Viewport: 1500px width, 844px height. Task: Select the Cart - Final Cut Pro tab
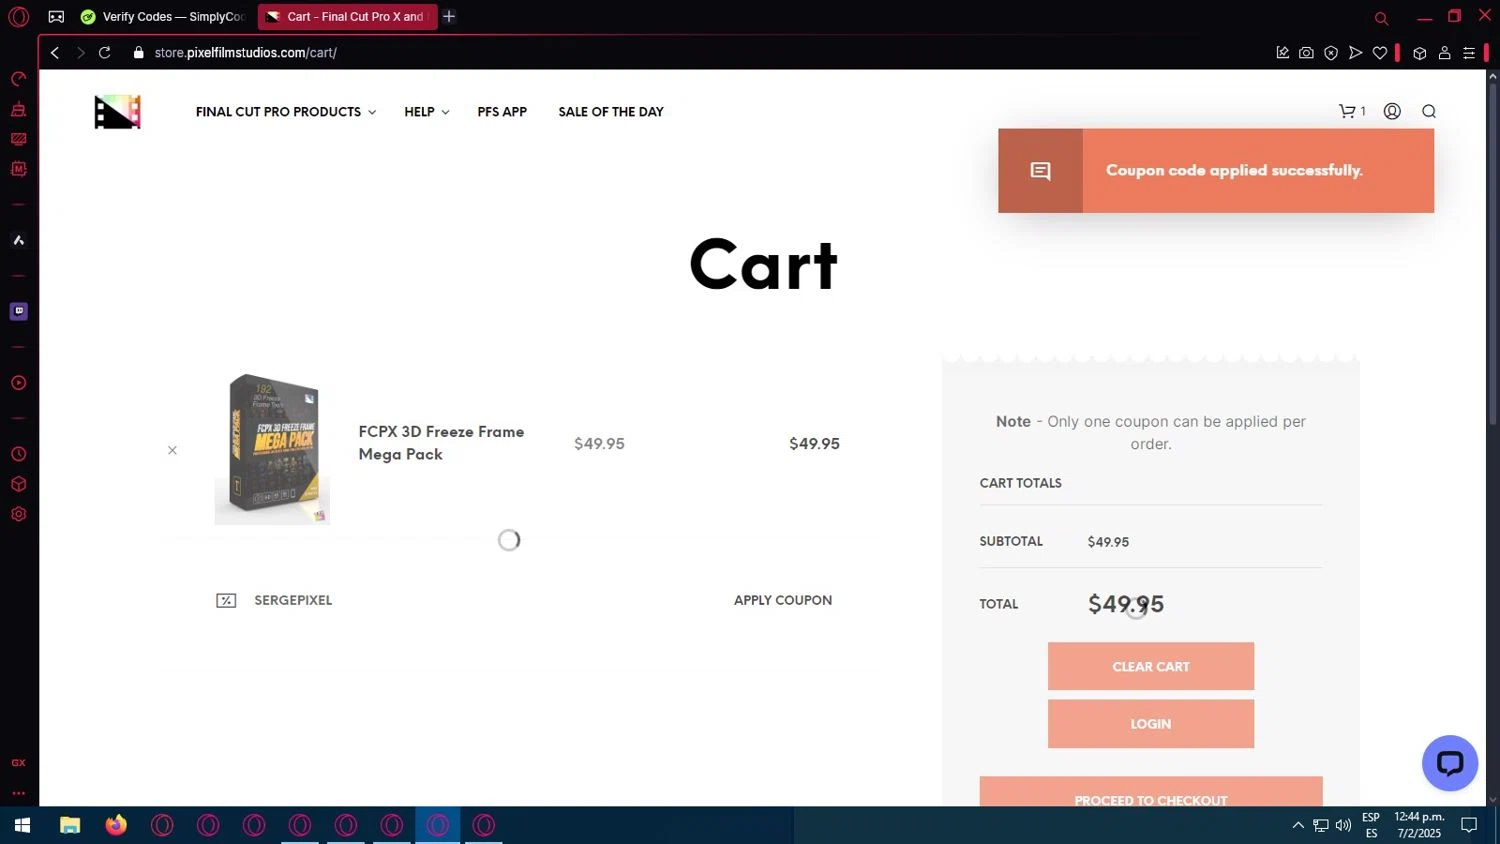347,17
